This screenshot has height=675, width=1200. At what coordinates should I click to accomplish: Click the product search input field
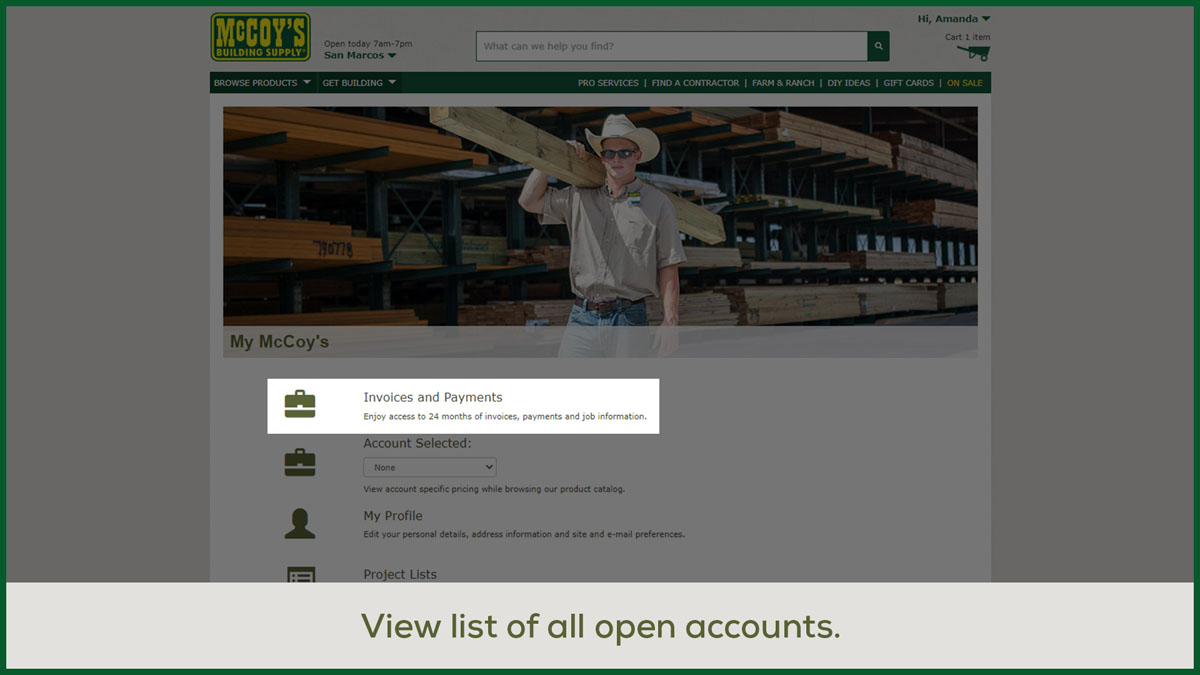click(670, 46)
